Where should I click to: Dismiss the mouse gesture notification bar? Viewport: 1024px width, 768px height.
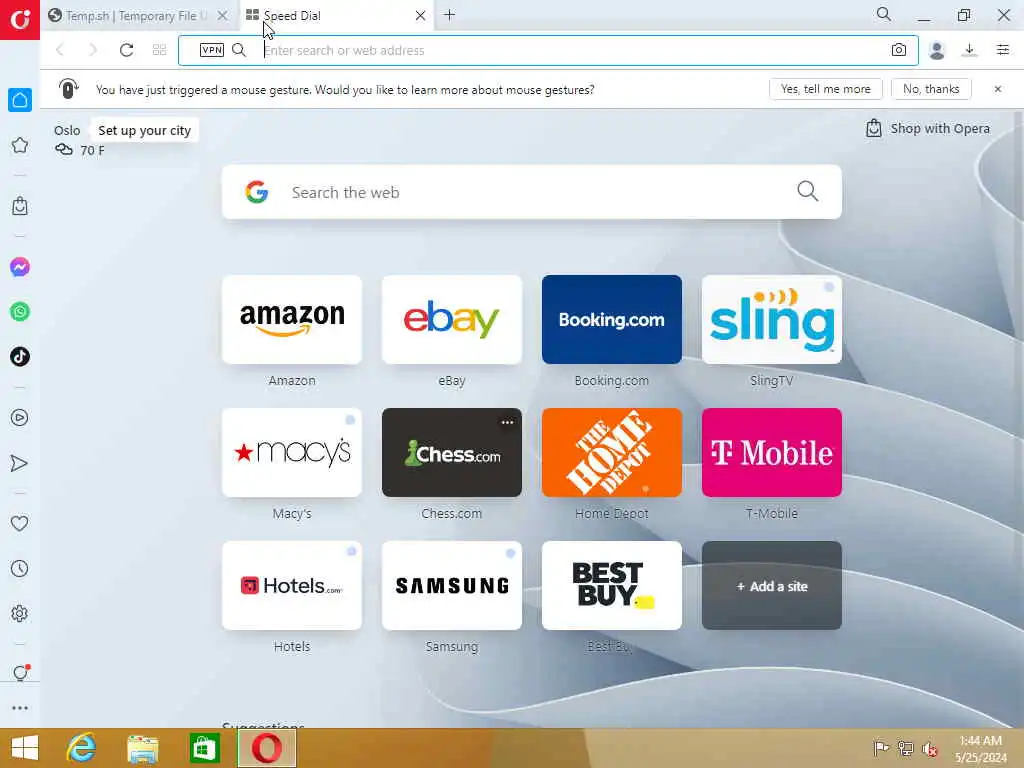point(997,89)
